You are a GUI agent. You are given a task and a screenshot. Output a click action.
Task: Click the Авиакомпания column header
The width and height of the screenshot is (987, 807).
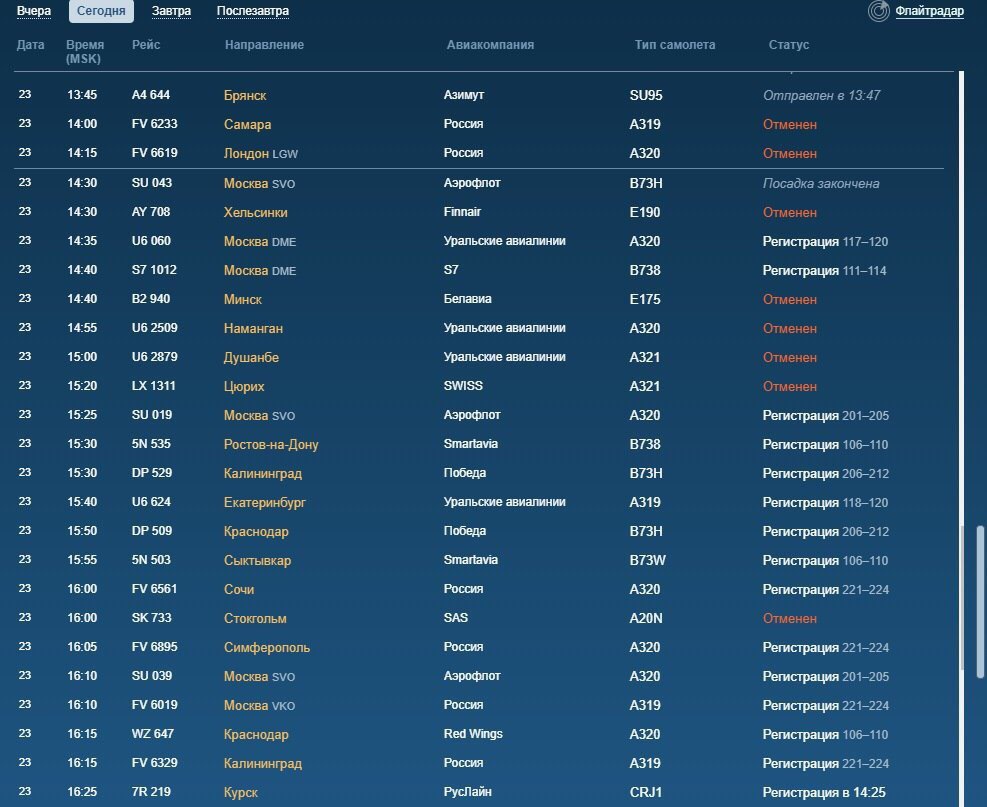pos(490,45)
